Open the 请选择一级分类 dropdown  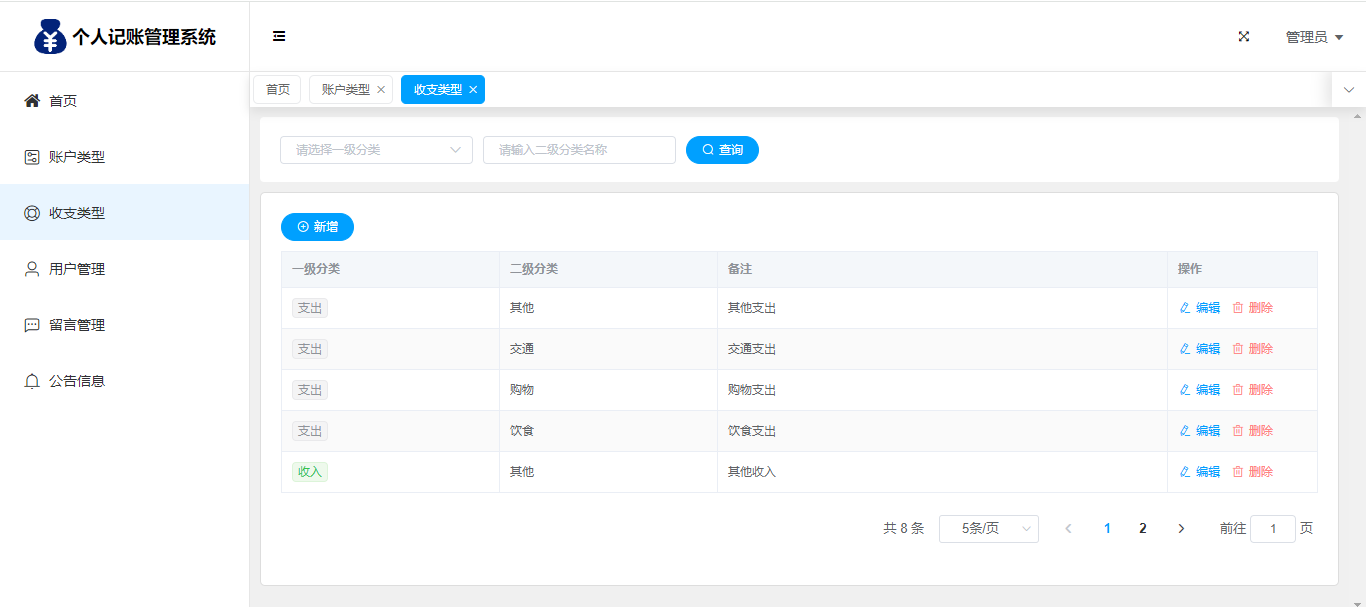[376, 150]
